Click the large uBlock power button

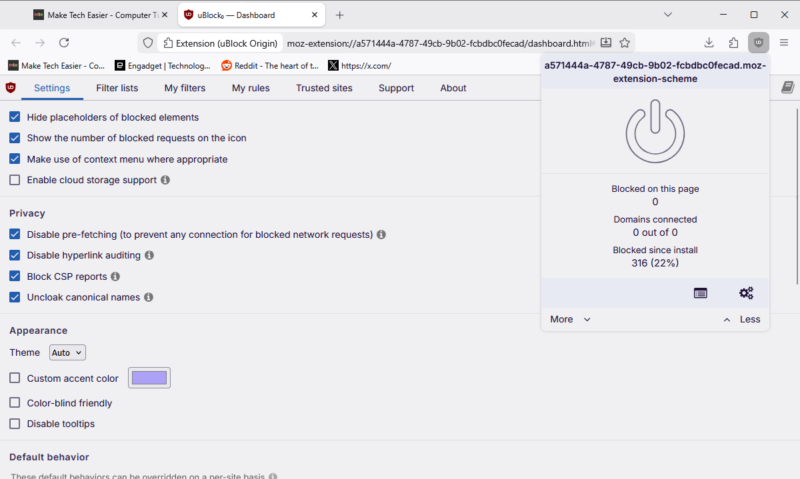655,134
